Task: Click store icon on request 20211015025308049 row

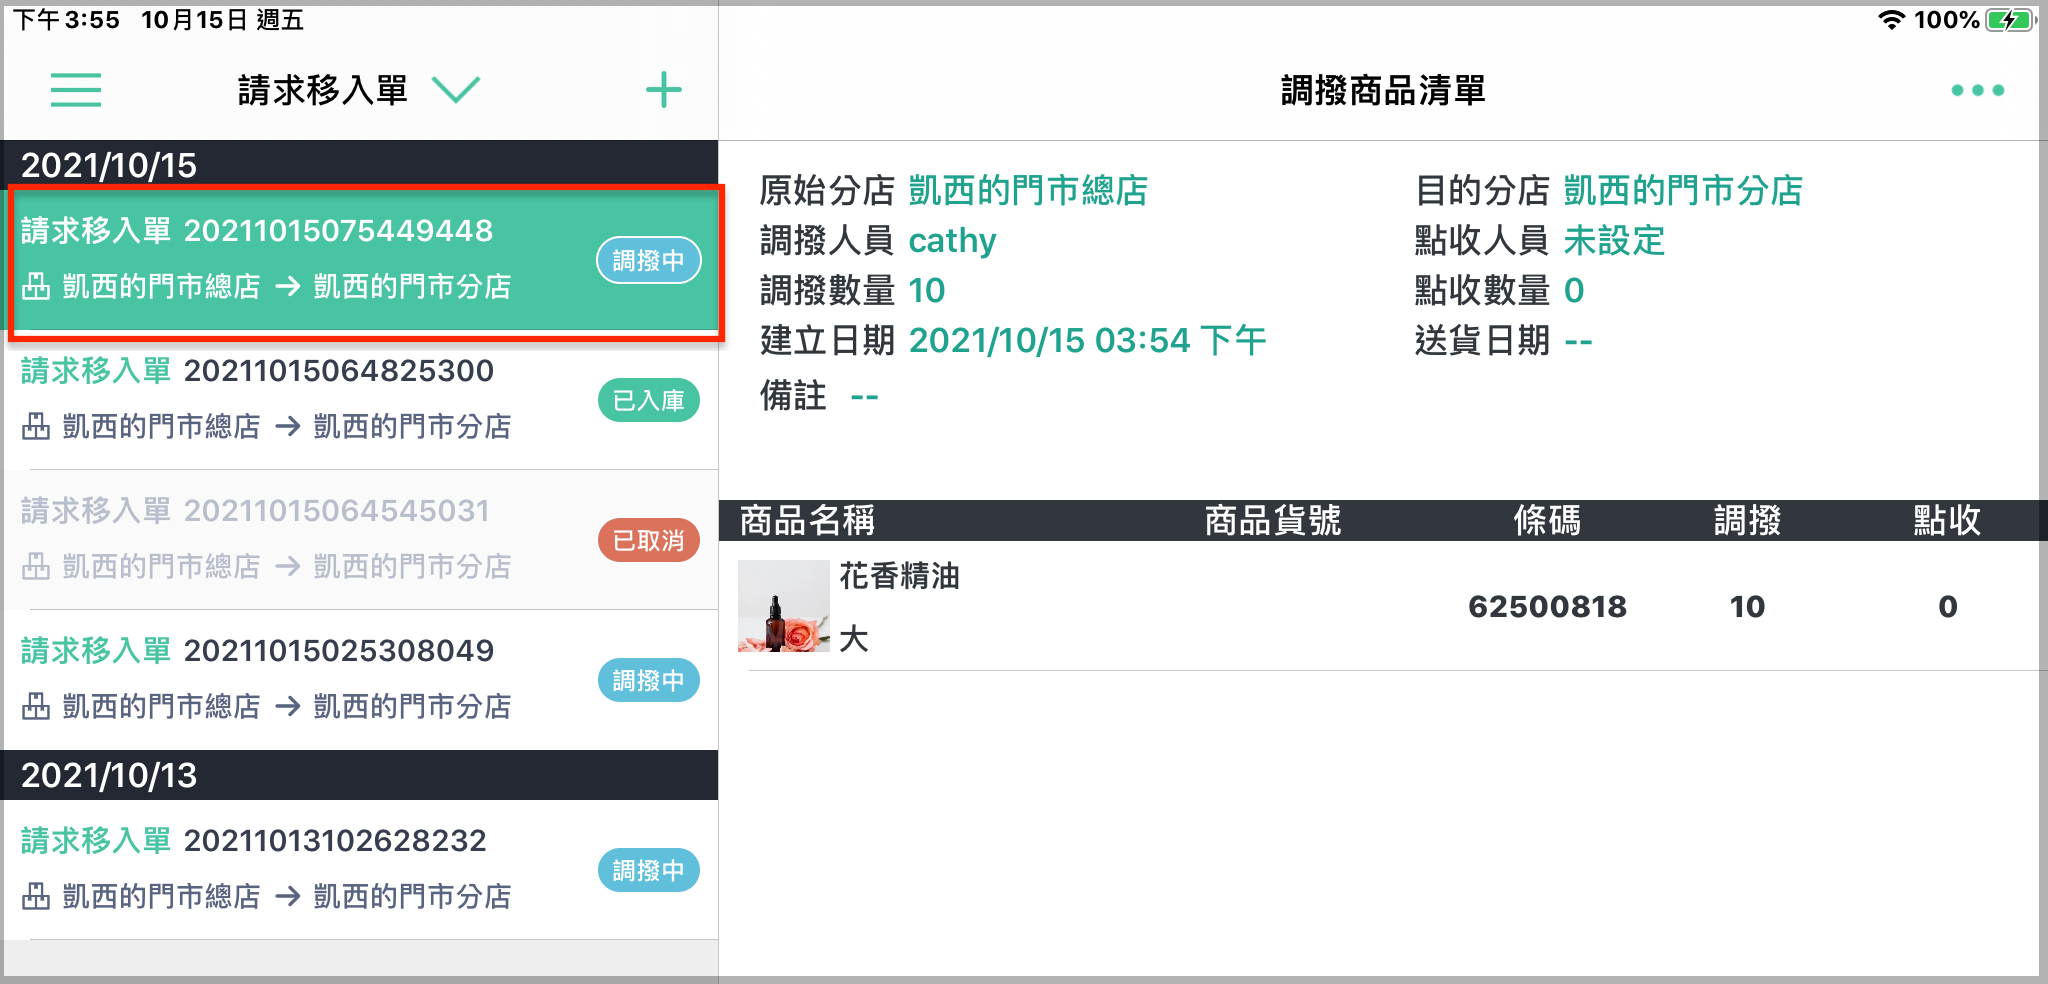Action: tap(36, 707)
